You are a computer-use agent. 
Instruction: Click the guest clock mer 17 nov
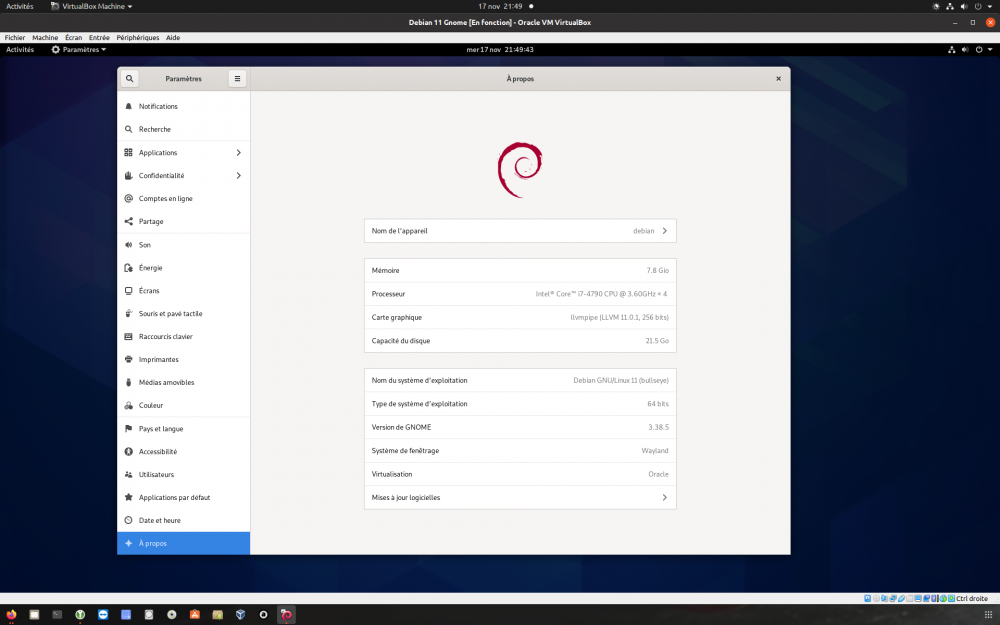500,49
